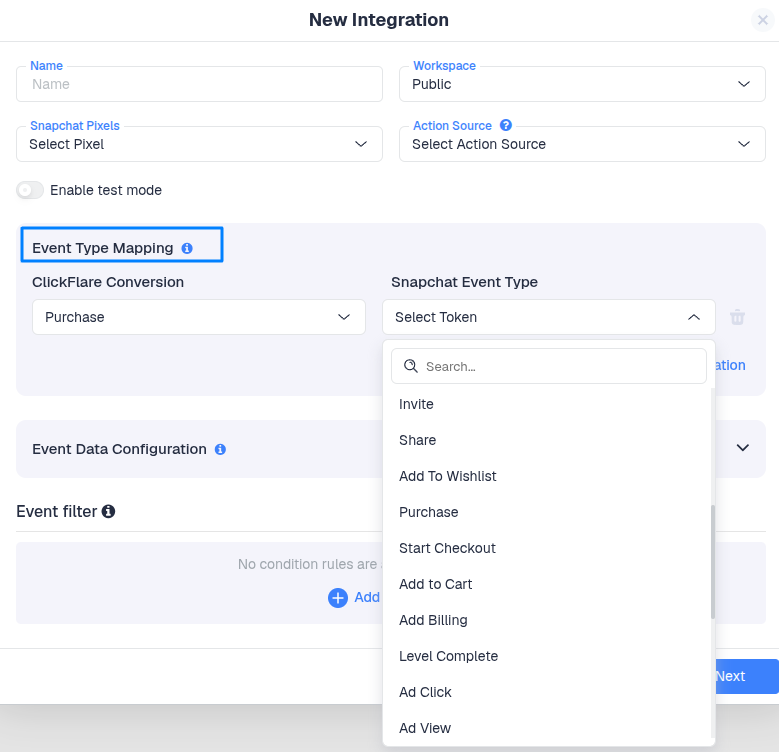Collapse the Select Token dropdown

point(548,317)
